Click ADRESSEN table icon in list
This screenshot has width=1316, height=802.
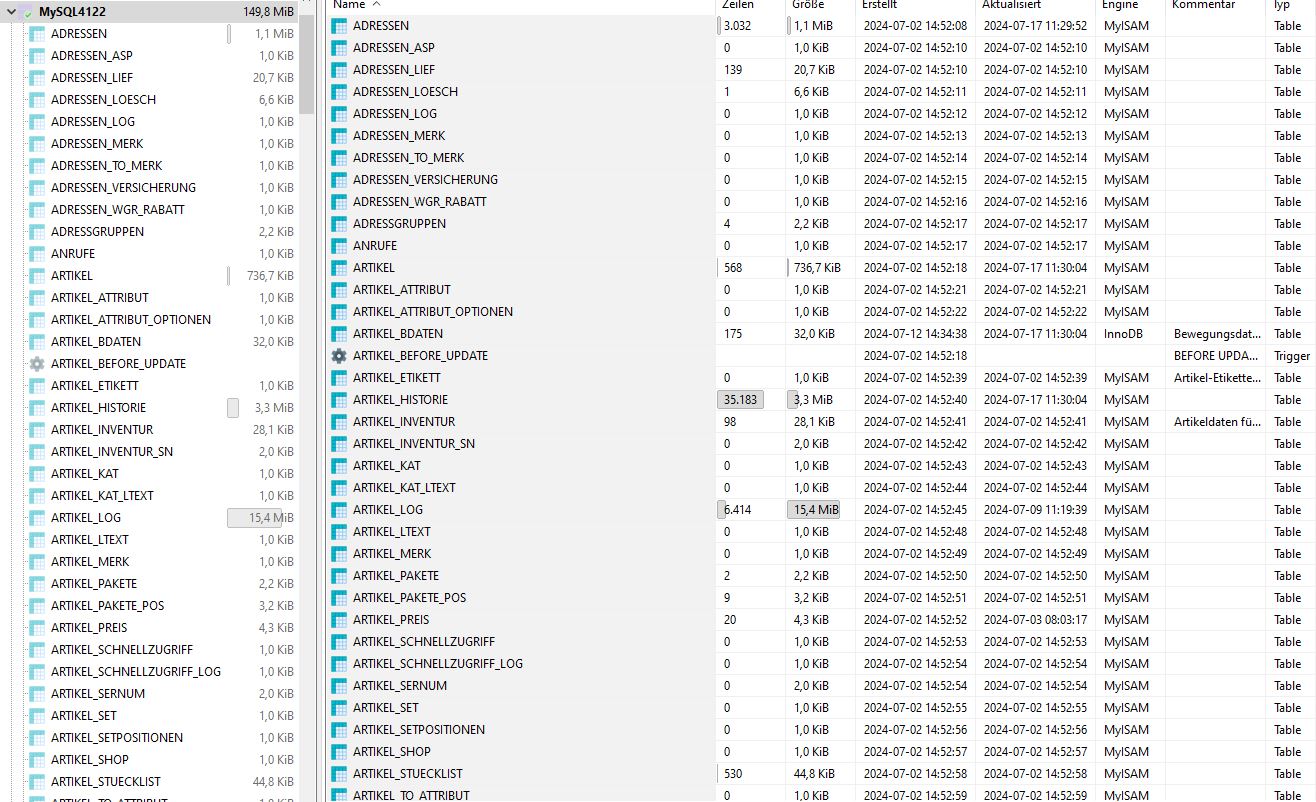click(x=339, y=26)
